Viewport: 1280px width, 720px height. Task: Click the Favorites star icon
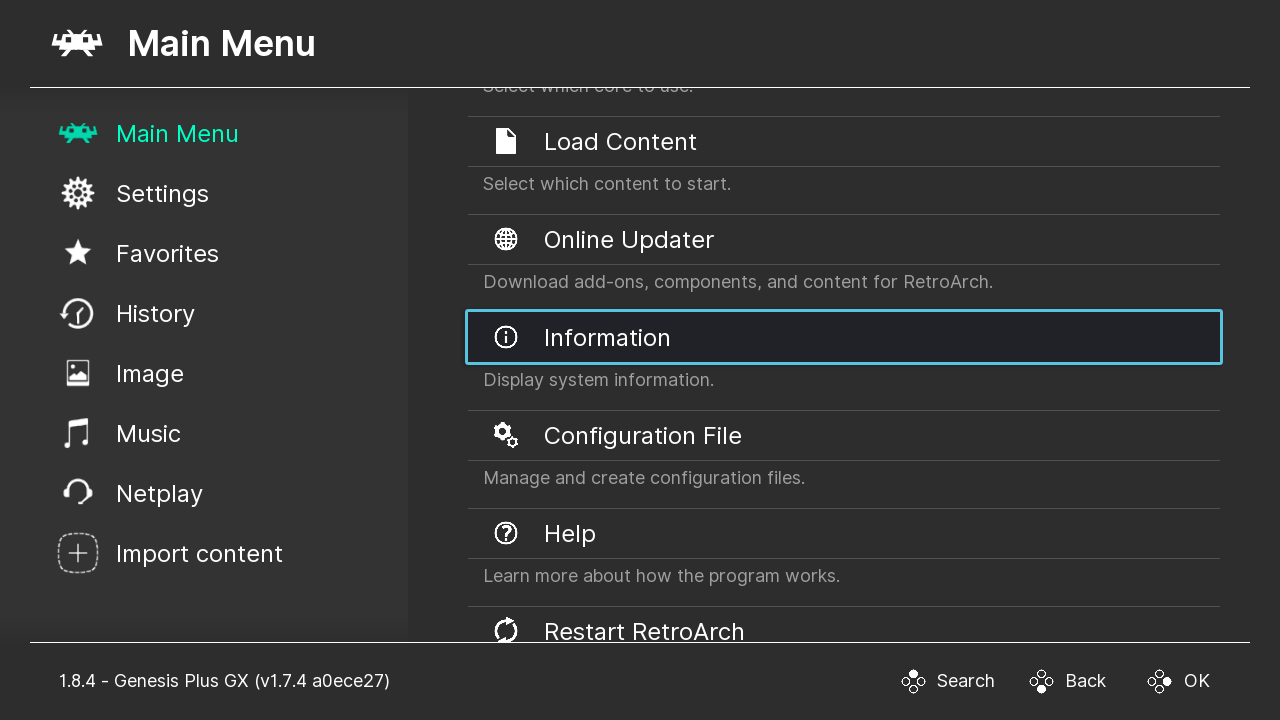click(x=77, y=253)
